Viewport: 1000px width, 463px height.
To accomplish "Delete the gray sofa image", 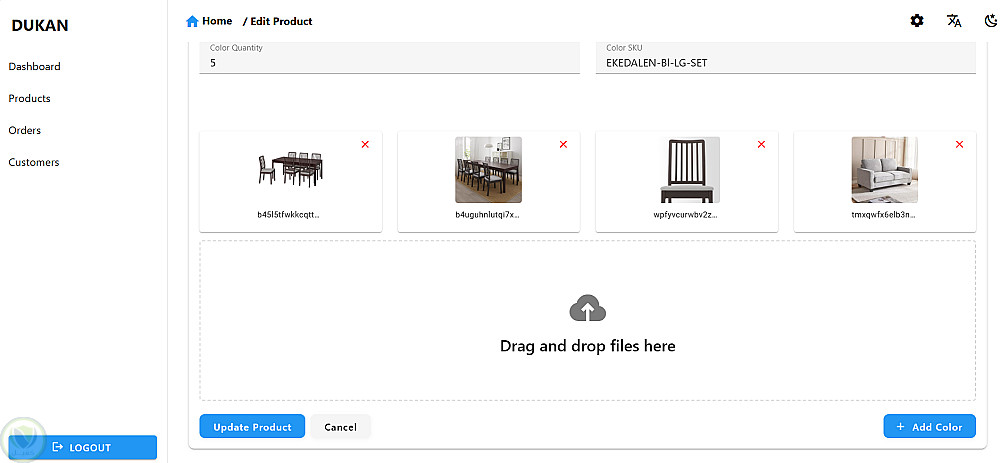I will (x=960, y=145).
